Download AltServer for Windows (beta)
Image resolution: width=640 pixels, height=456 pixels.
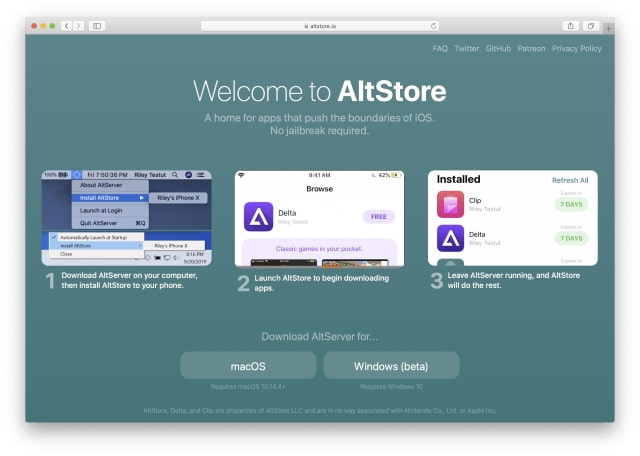(x=391, y=366)
